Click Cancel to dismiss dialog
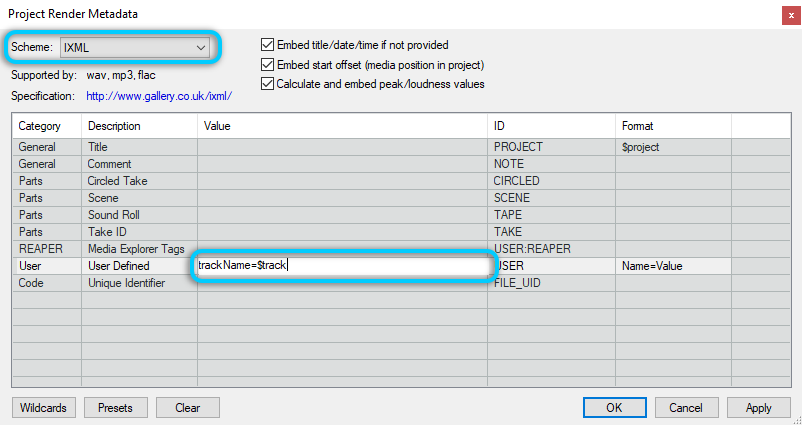This screenshot has width=802, height=425. pyautogui.click(x=685, y=408)
